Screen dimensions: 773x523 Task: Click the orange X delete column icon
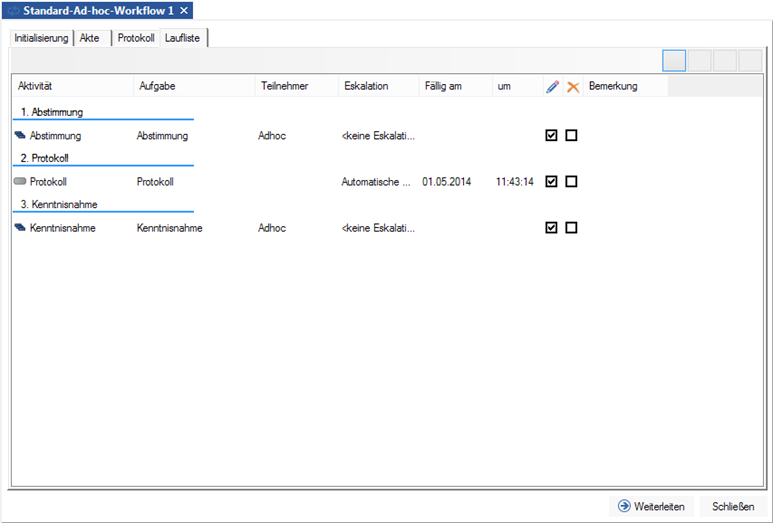point(572,87)
